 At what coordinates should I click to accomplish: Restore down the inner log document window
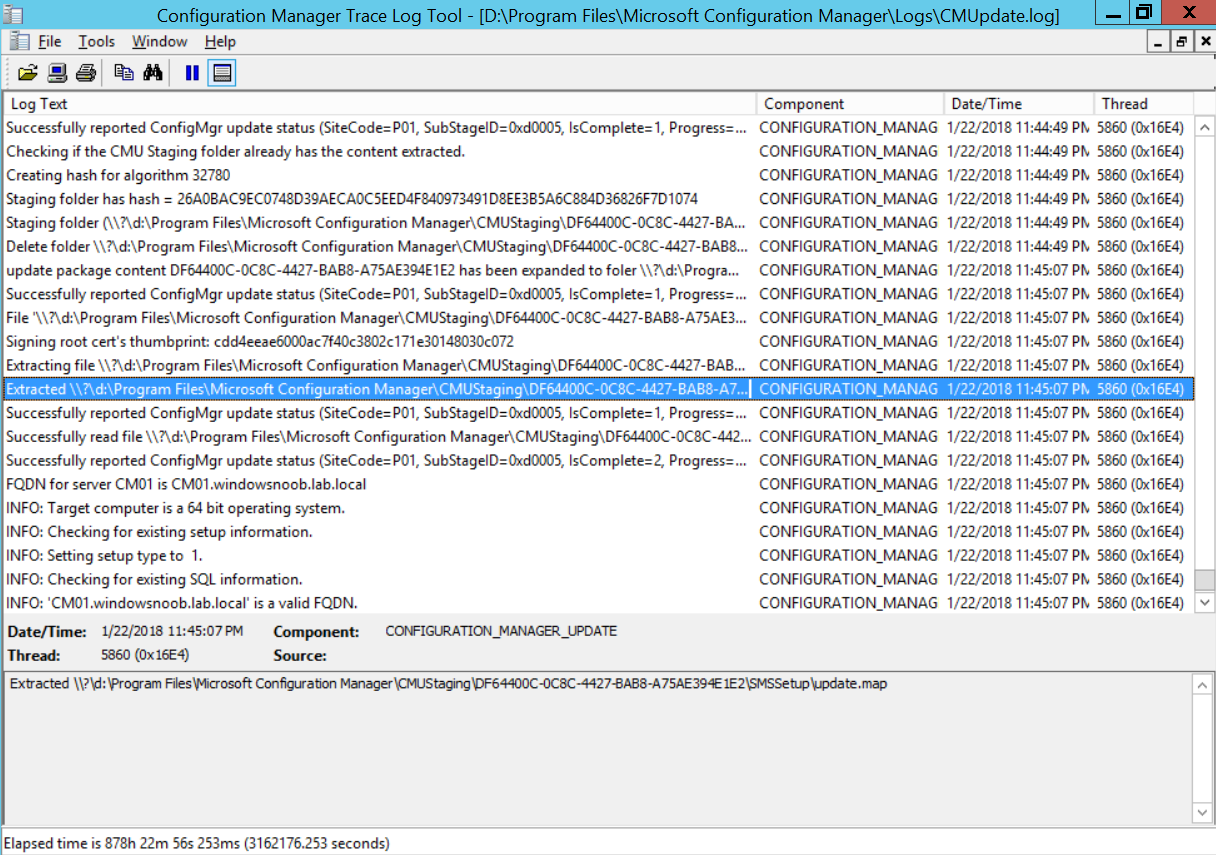click(x=1181, y=41)
